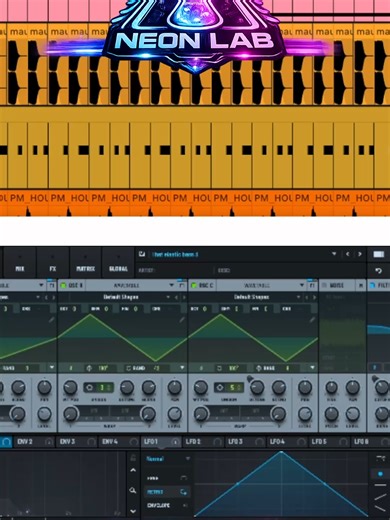
Task: Click the OSC C pan knob
Action: (x=305, y=387)
